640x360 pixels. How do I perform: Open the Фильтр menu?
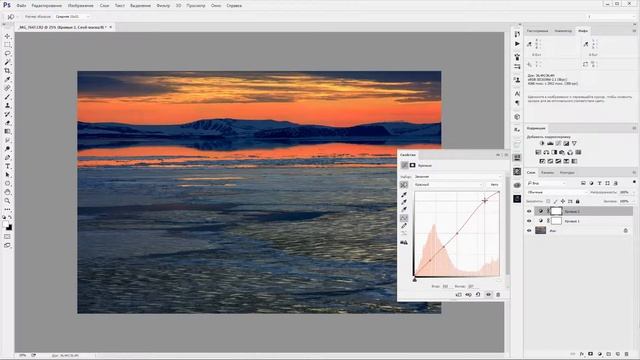coord(163,6)
